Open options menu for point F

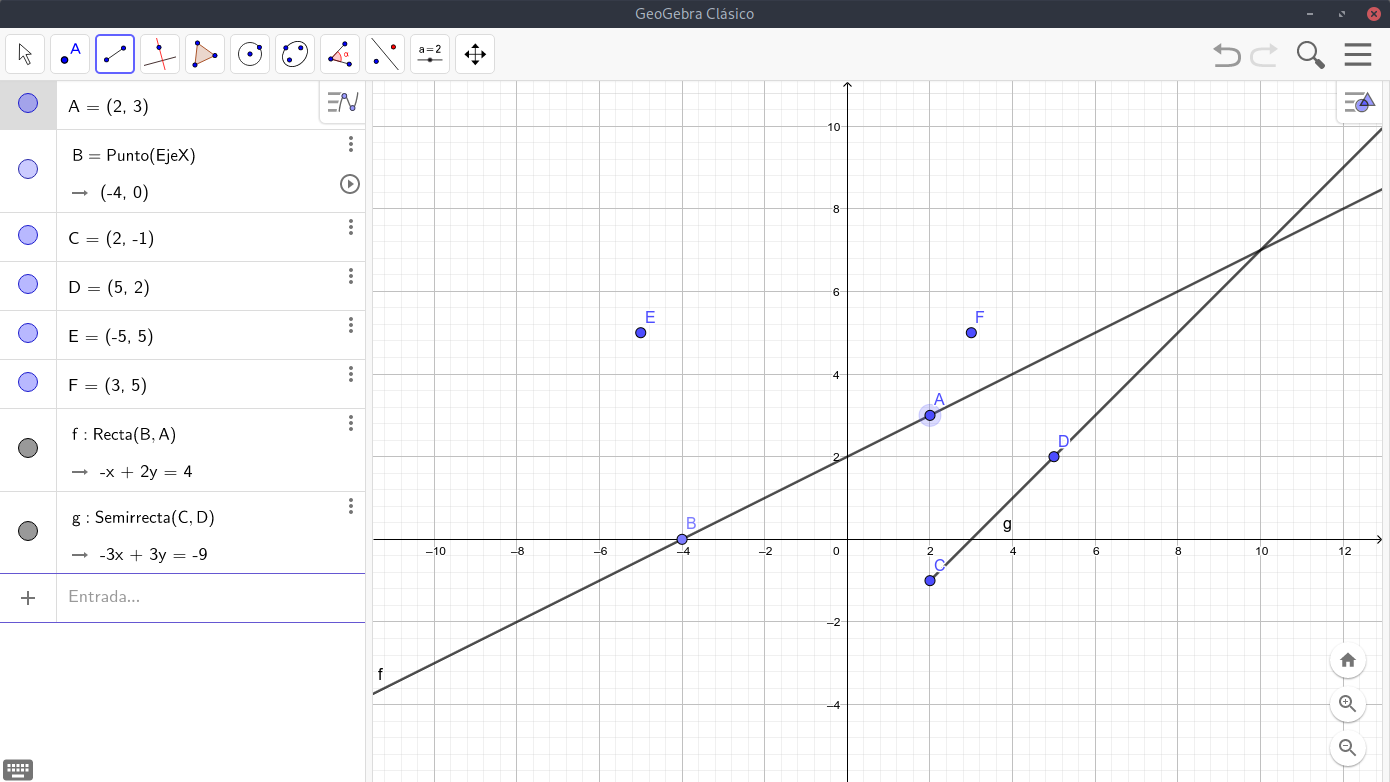coord(351,374)
